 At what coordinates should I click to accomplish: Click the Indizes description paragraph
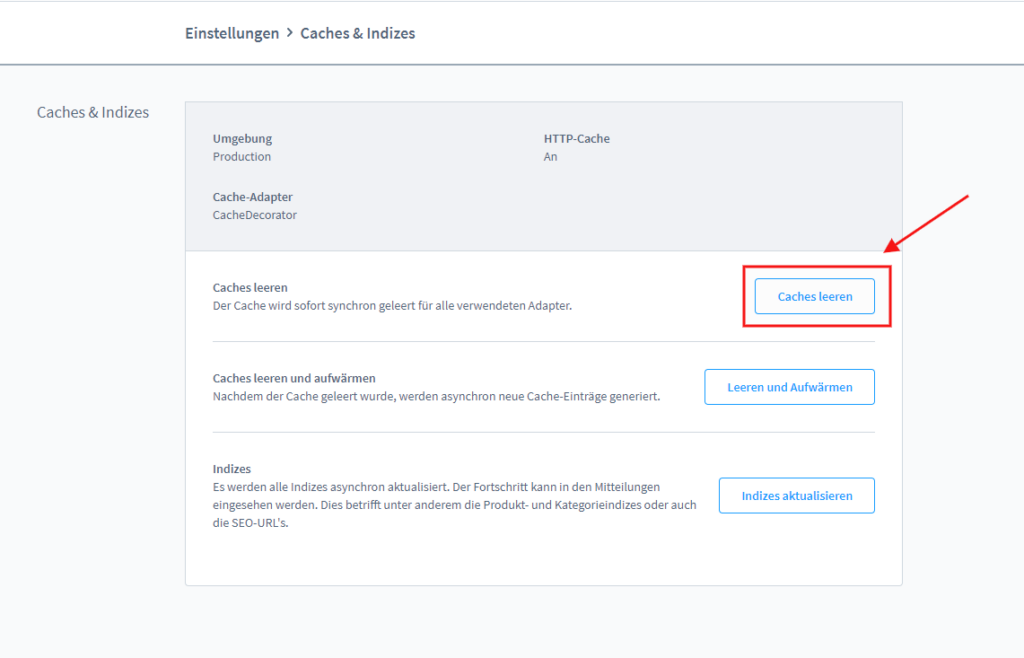point(454,505)
